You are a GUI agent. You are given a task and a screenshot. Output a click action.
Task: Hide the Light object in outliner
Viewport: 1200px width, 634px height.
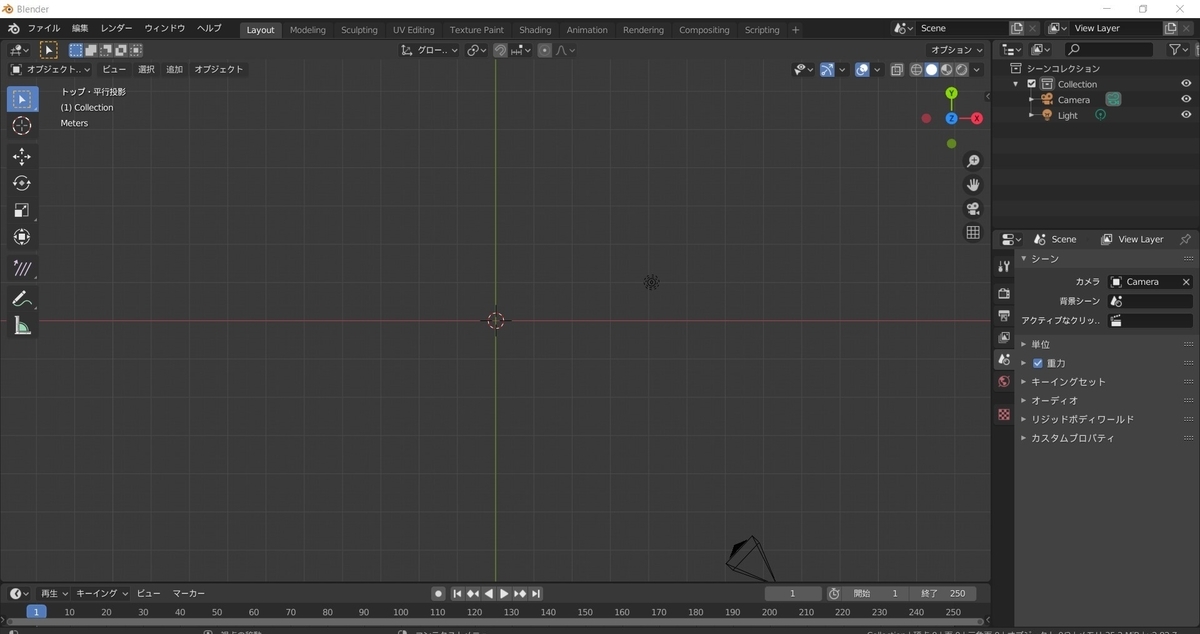[1186, 115]
